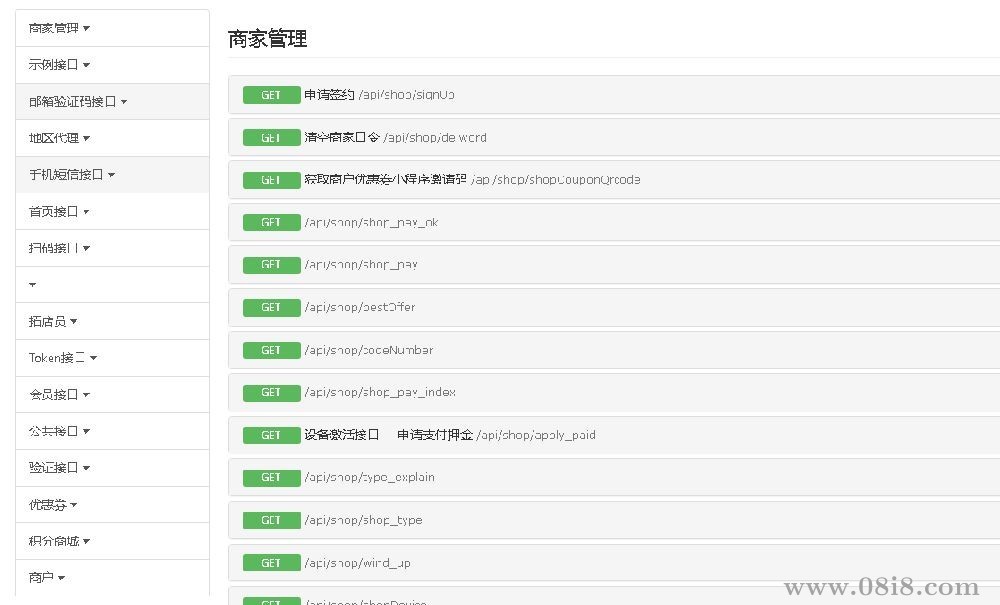1000x605 pixels.
Task: Click GET badge for /api/shop/shop_pay_ok
Action: [x=271, y=222]
